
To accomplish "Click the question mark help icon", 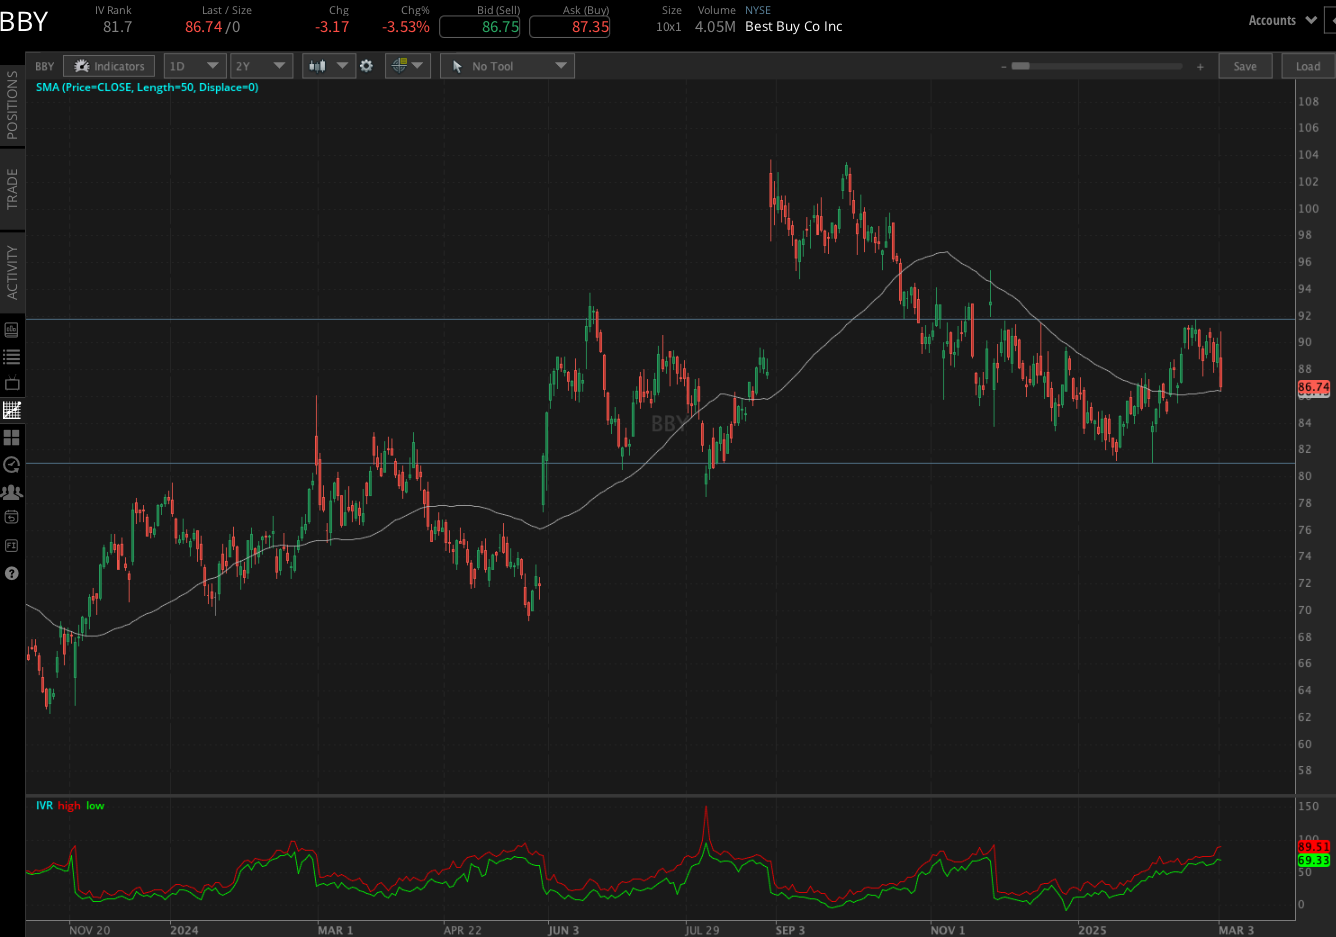I will [x=12, y=574].
